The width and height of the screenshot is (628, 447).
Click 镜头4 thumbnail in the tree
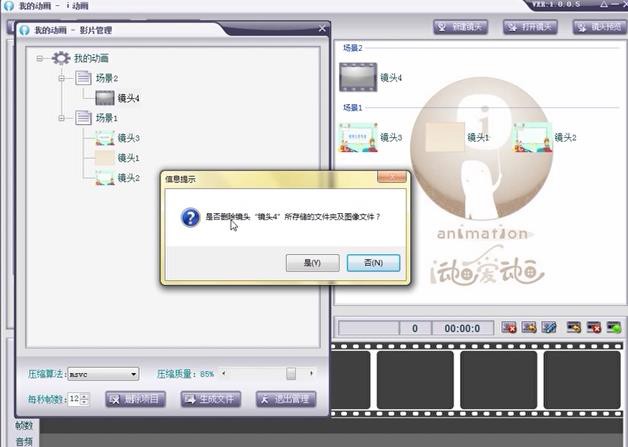coord(105,98)
